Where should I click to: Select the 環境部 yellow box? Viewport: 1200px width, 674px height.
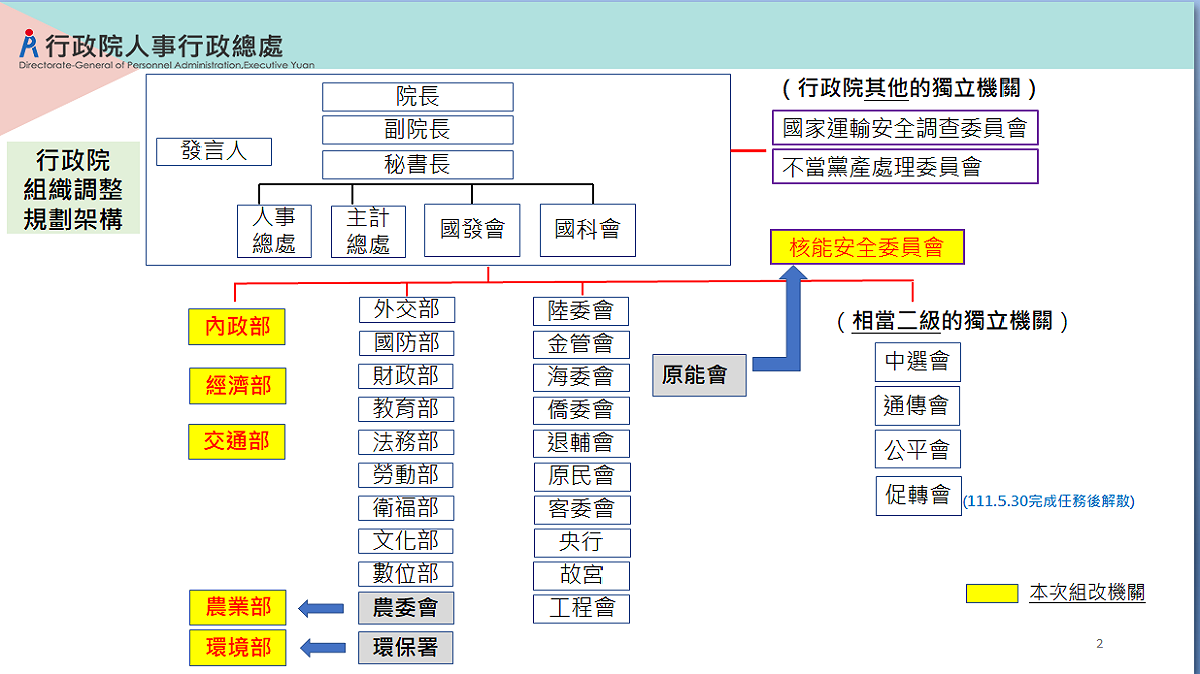[238, 647]
